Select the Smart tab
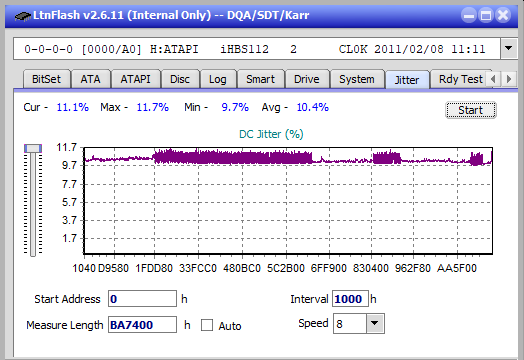 (260, 79)
